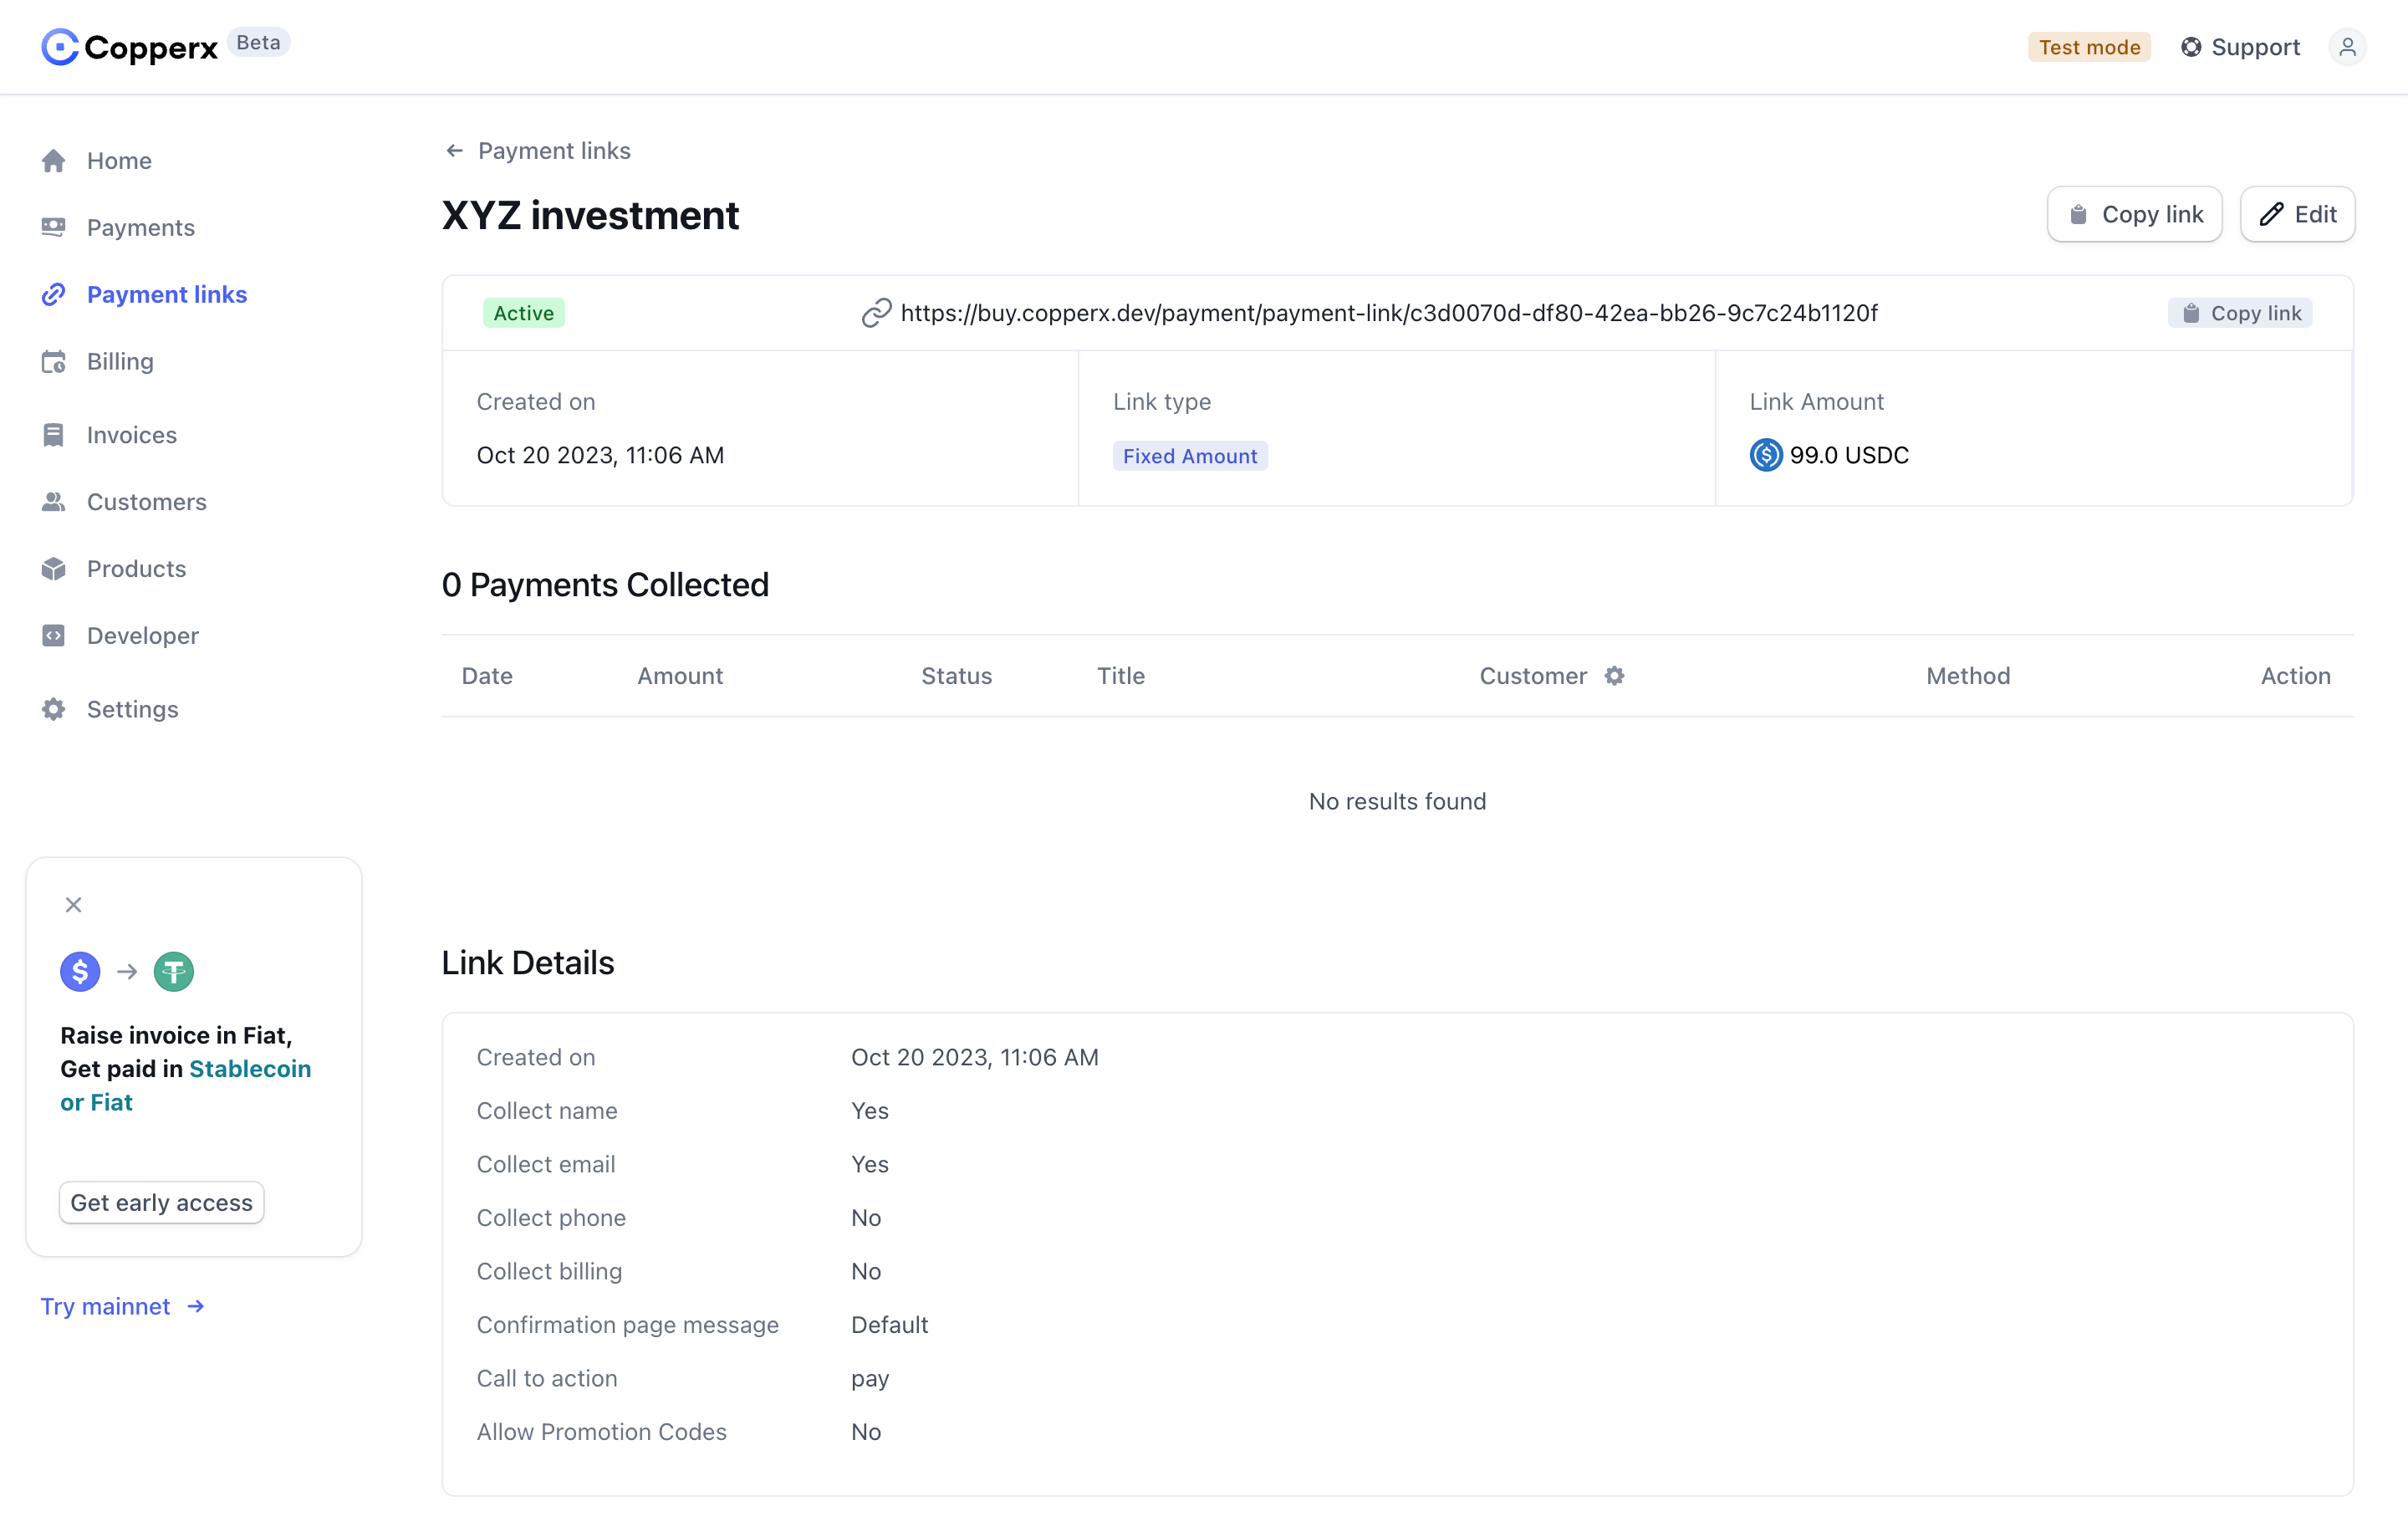Click the Developer code icon in sidebar
The height and width of the screenshot is (1537, 2408).
click(54, 636)
